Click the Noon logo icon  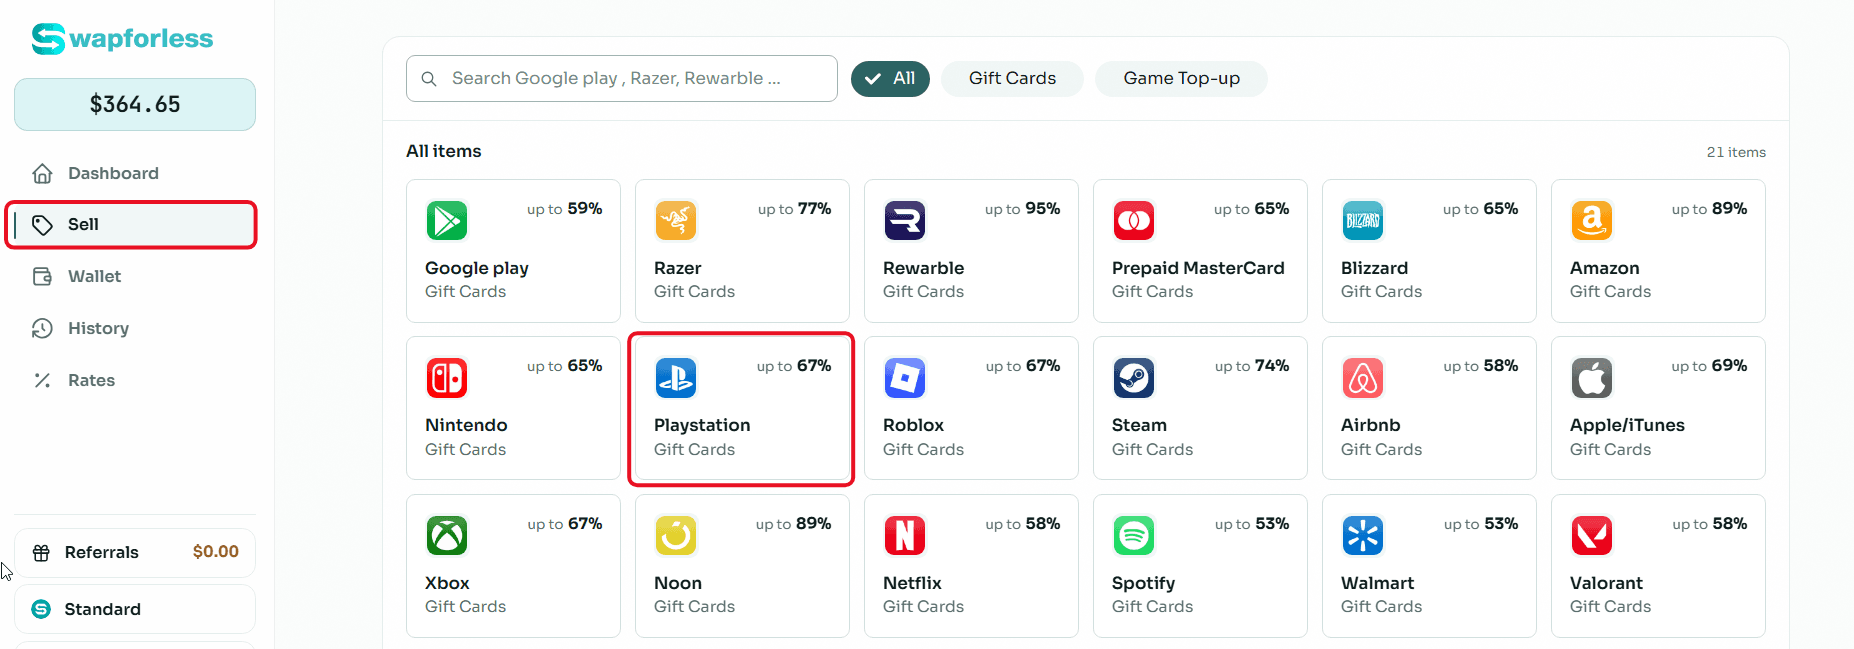pos(676,535)
